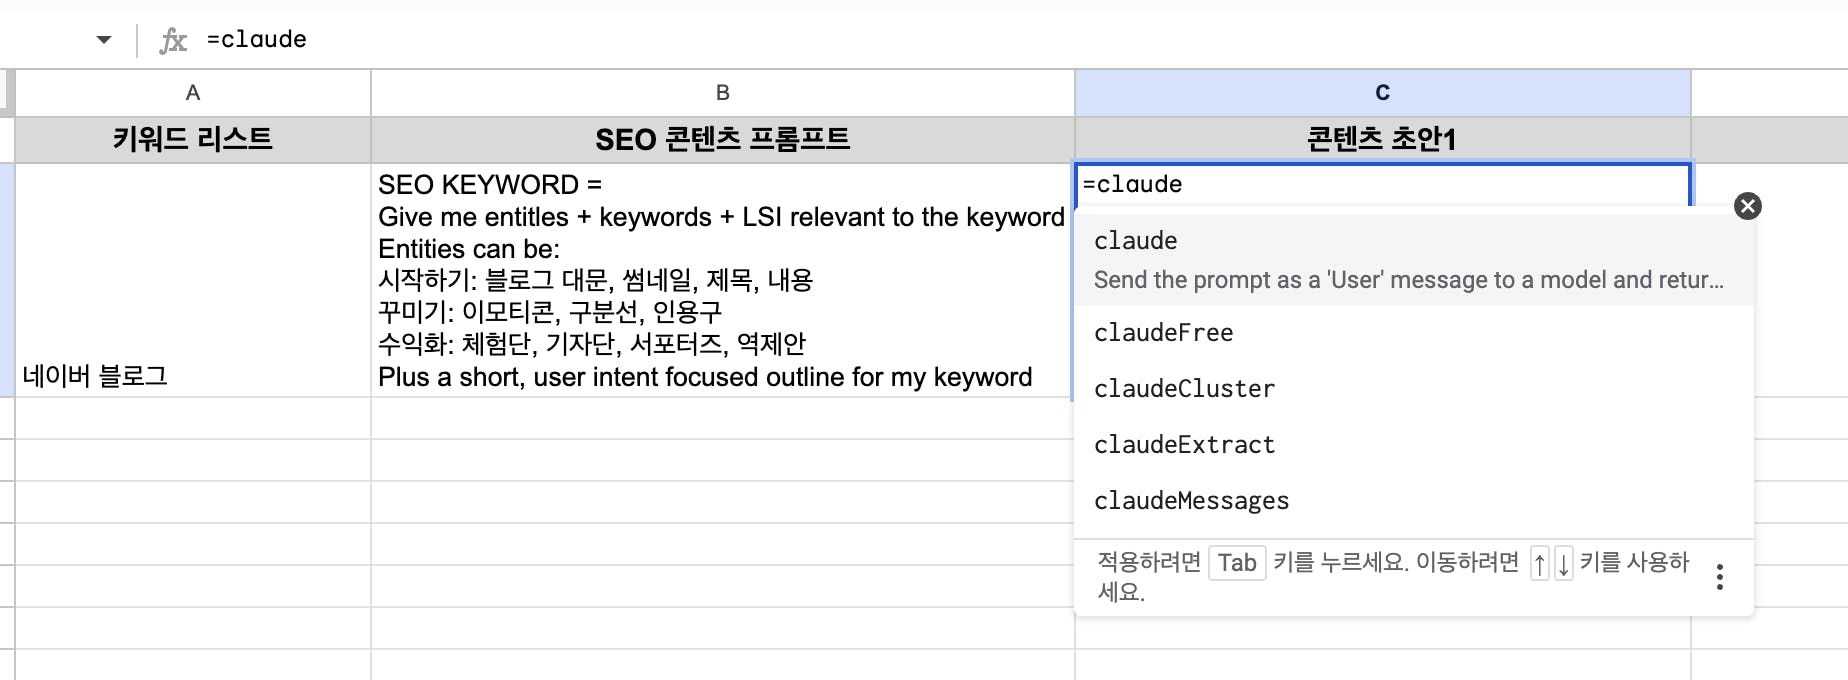The height and width of the screenshot is (680, 1848).
Task: Select column C header
Action: 1382,93
